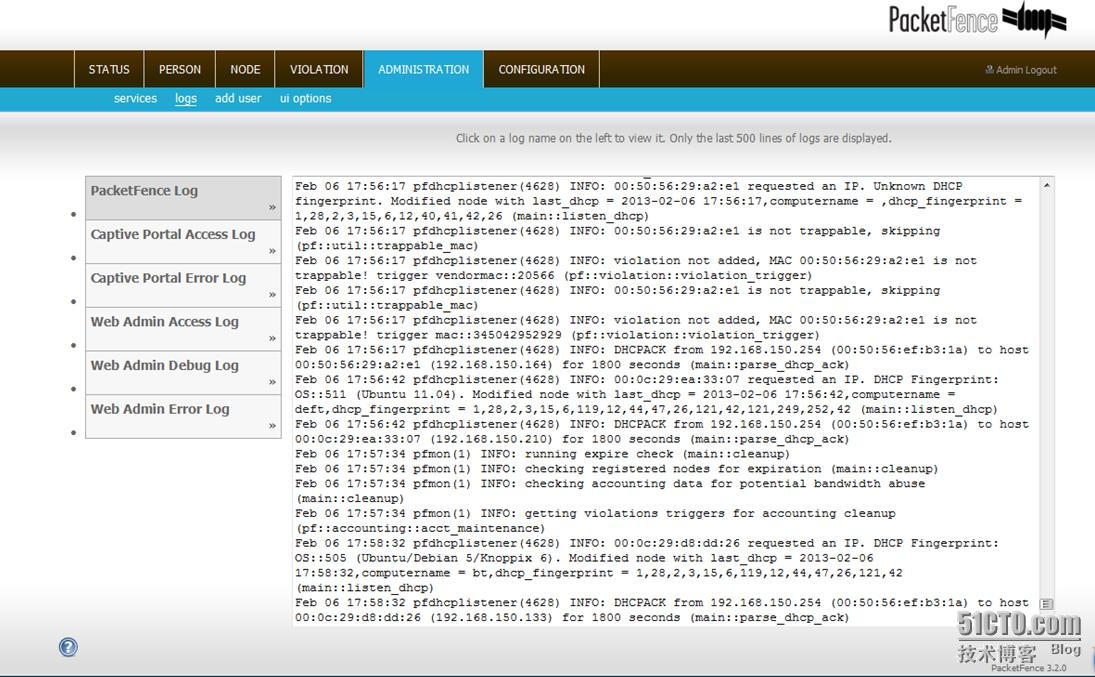Expand the PacketFence Log arrow
The height and width of the screenshot is (677, 1095).
point(272,208)
